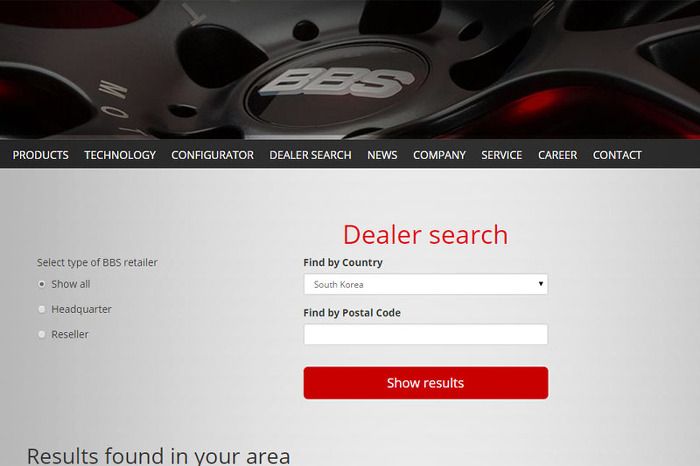Click the dropdown arrow next to South Korea
This screenshot has width=700, height=466.
[541, 284]
